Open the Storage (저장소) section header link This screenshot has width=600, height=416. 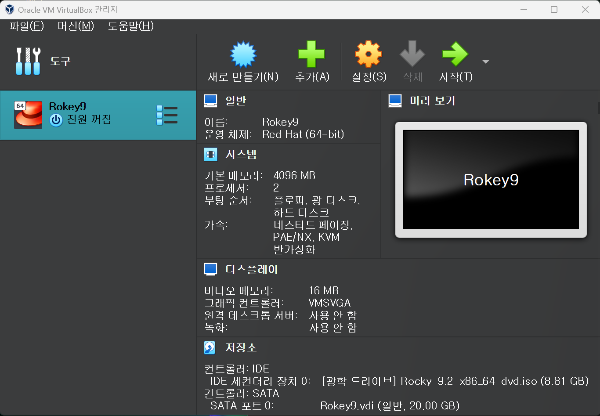tap(241, 347)
